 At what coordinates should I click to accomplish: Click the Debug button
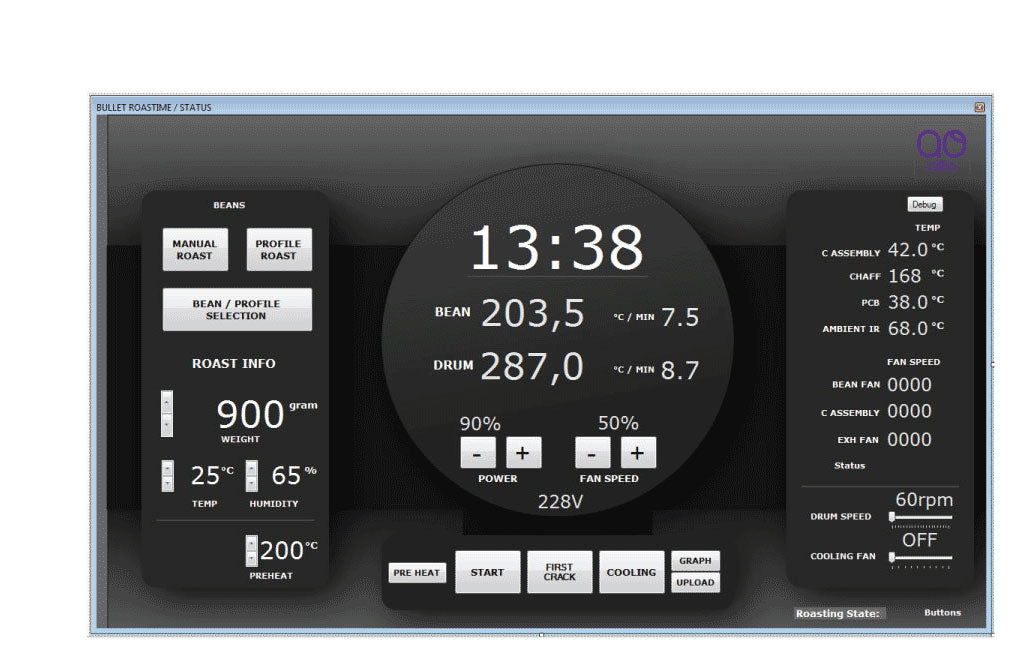(924, 204)
